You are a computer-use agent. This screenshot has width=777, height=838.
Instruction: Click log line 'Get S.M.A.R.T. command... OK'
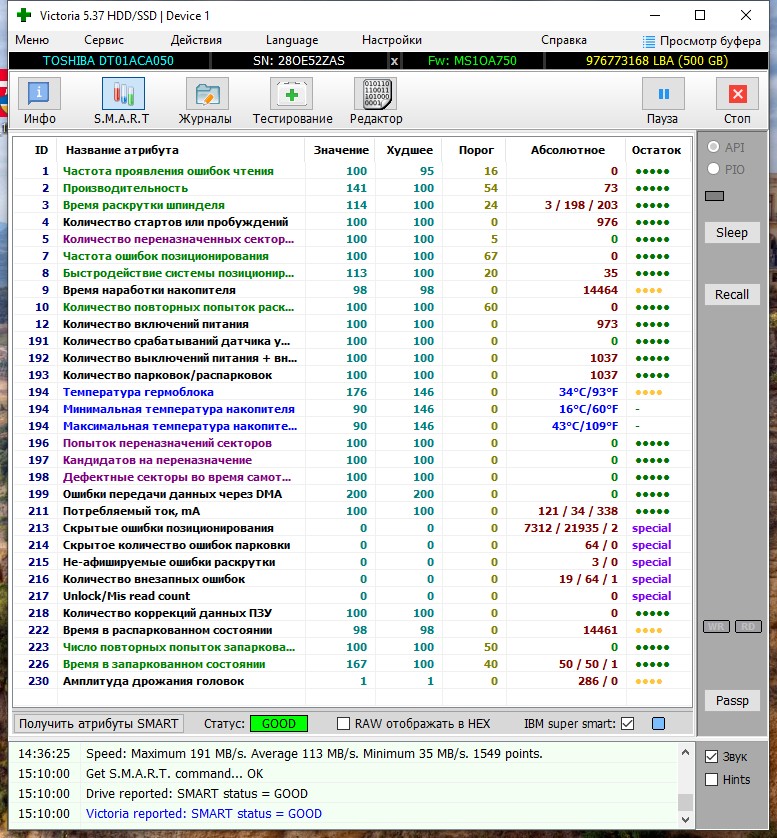point(175,774)
